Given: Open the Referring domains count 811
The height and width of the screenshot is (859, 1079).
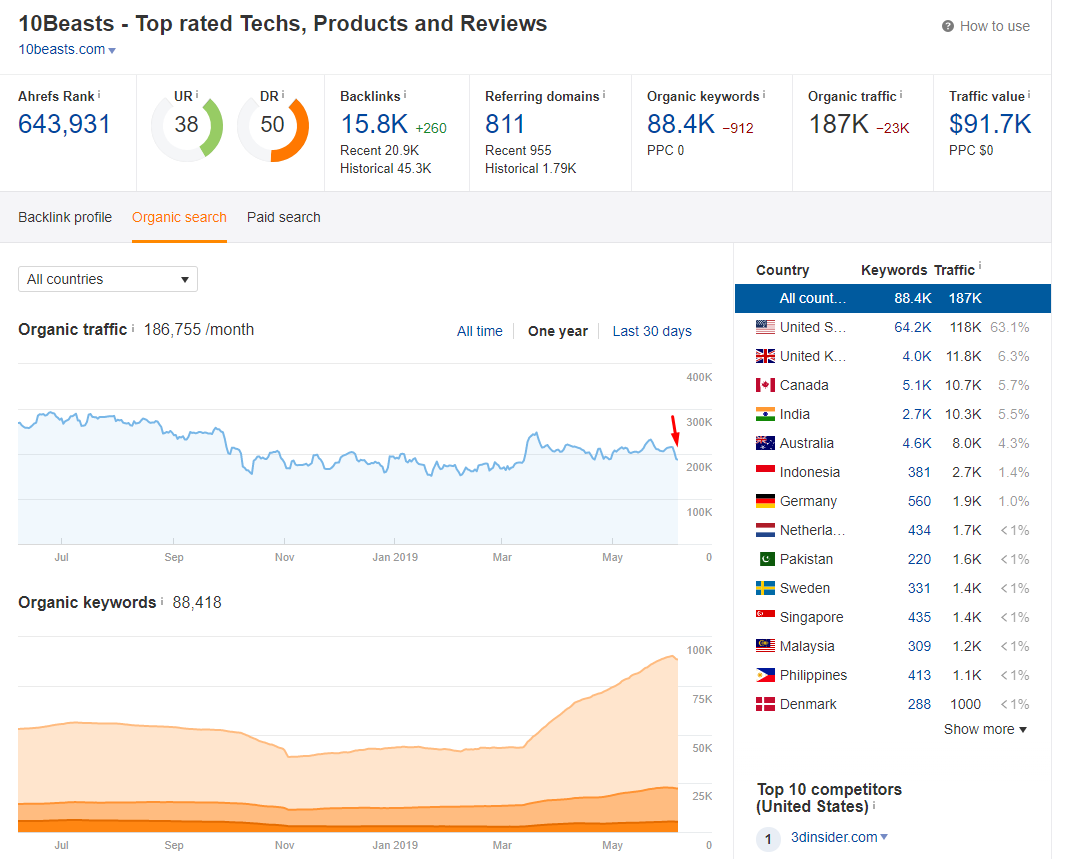Looking at the screenshot, I should [504, 124].
